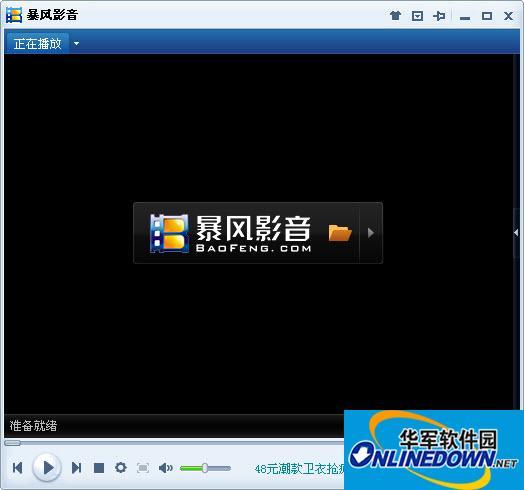524x490 pixels.
Task: Close the Baofeng player window
Action: [x=509, y=16]
